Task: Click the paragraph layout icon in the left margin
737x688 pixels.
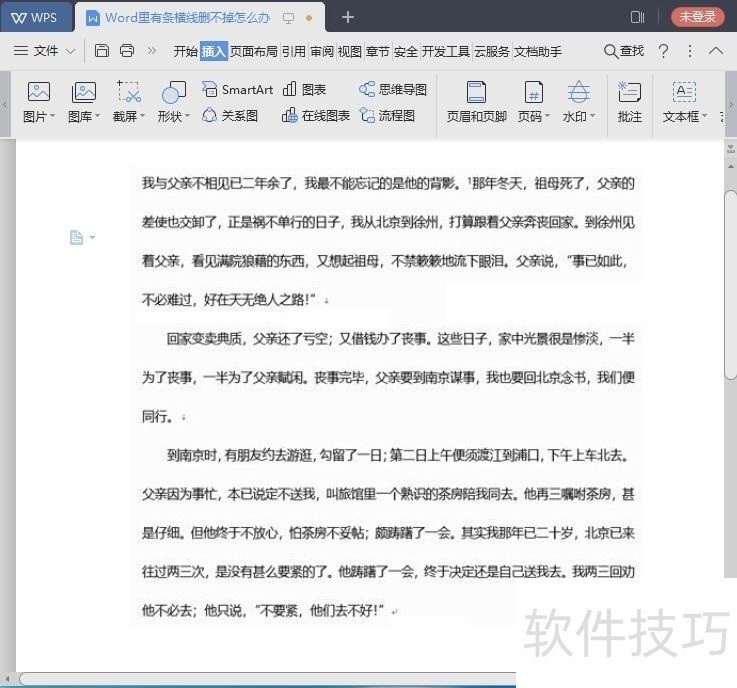Action: [x=76, y=237]
